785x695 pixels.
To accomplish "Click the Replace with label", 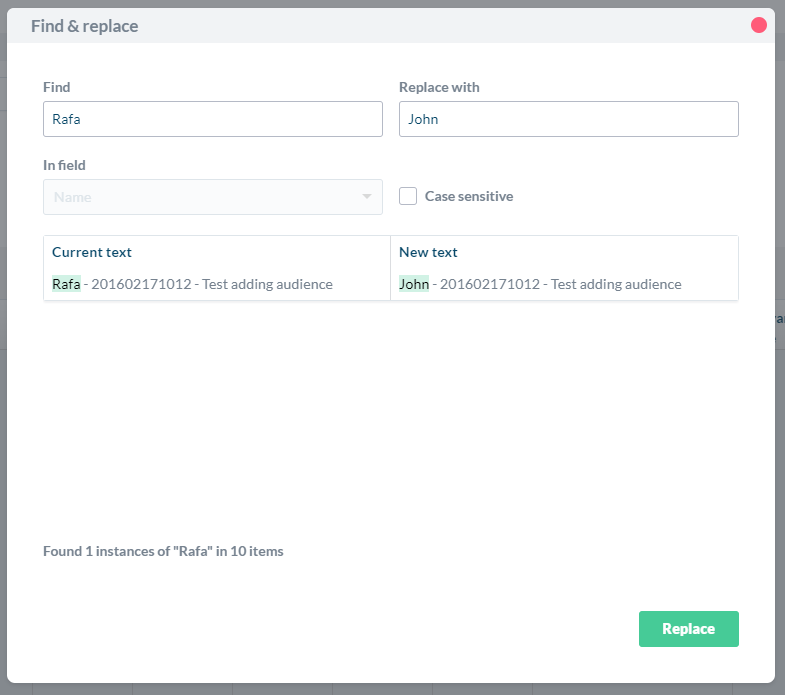I will 439,87.
